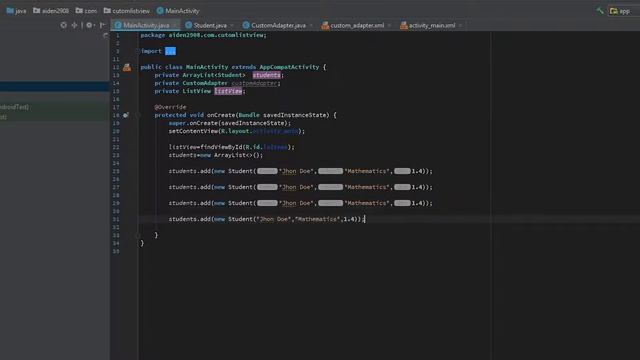Click line 25 students.add statement
The height and width of the screenshot is (360, 640).
(300, 171)
